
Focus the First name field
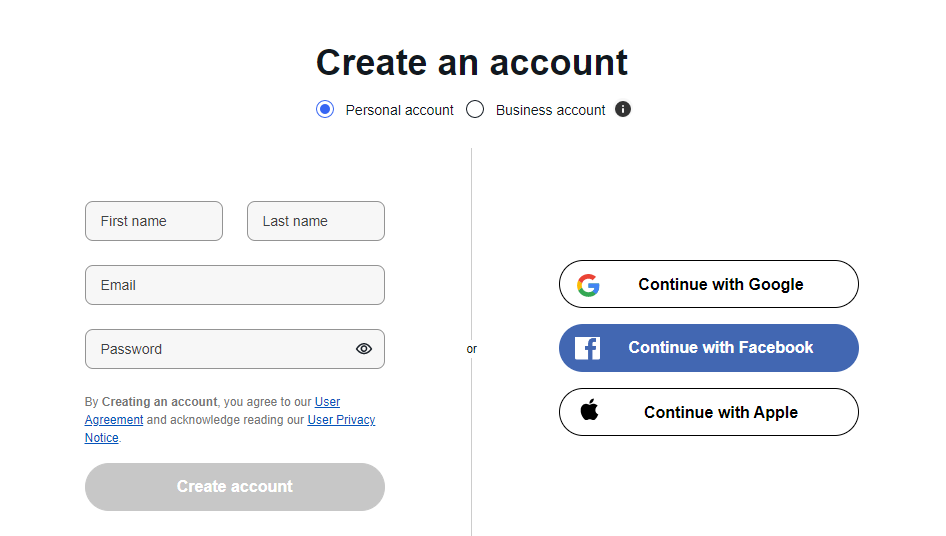154,221
